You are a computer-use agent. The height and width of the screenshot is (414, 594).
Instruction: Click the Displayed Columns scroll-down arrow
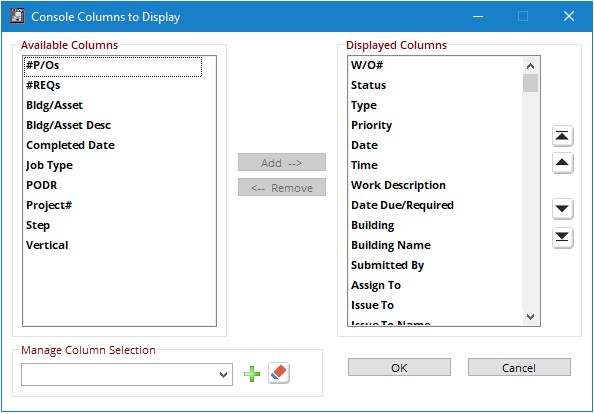[530, 317]
